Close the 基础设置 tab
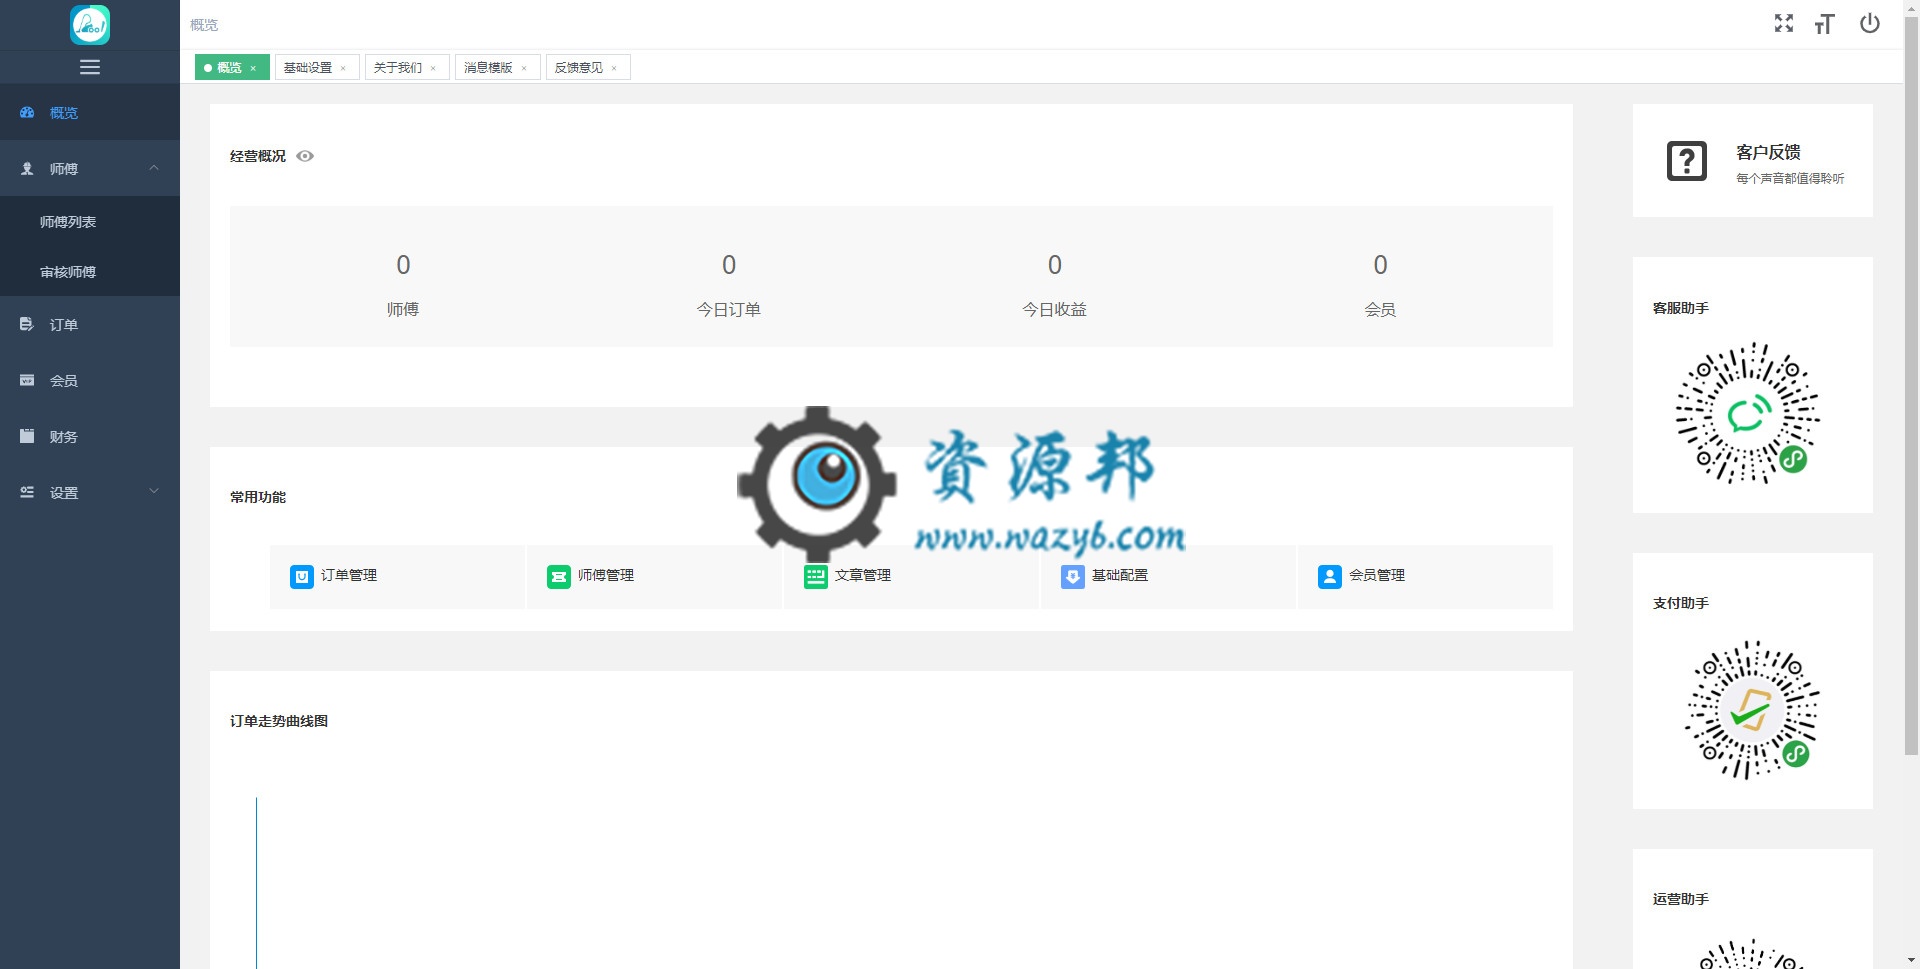Image resolution: width=1920 pixels, height=969 pixels. click(343, 68)
